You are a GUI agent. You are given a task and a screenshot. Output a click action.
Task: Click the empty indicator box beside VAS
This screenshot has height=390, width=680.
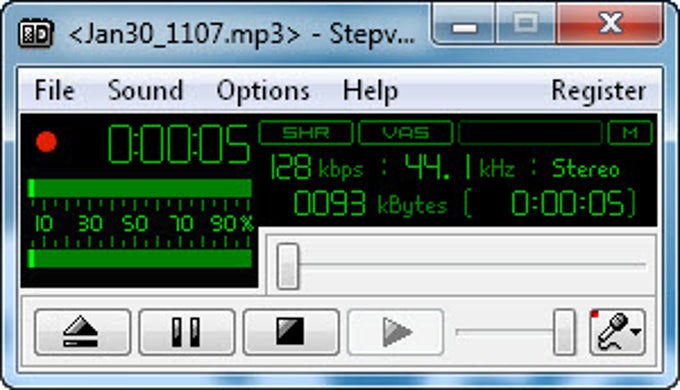click(x=530, y=133)
